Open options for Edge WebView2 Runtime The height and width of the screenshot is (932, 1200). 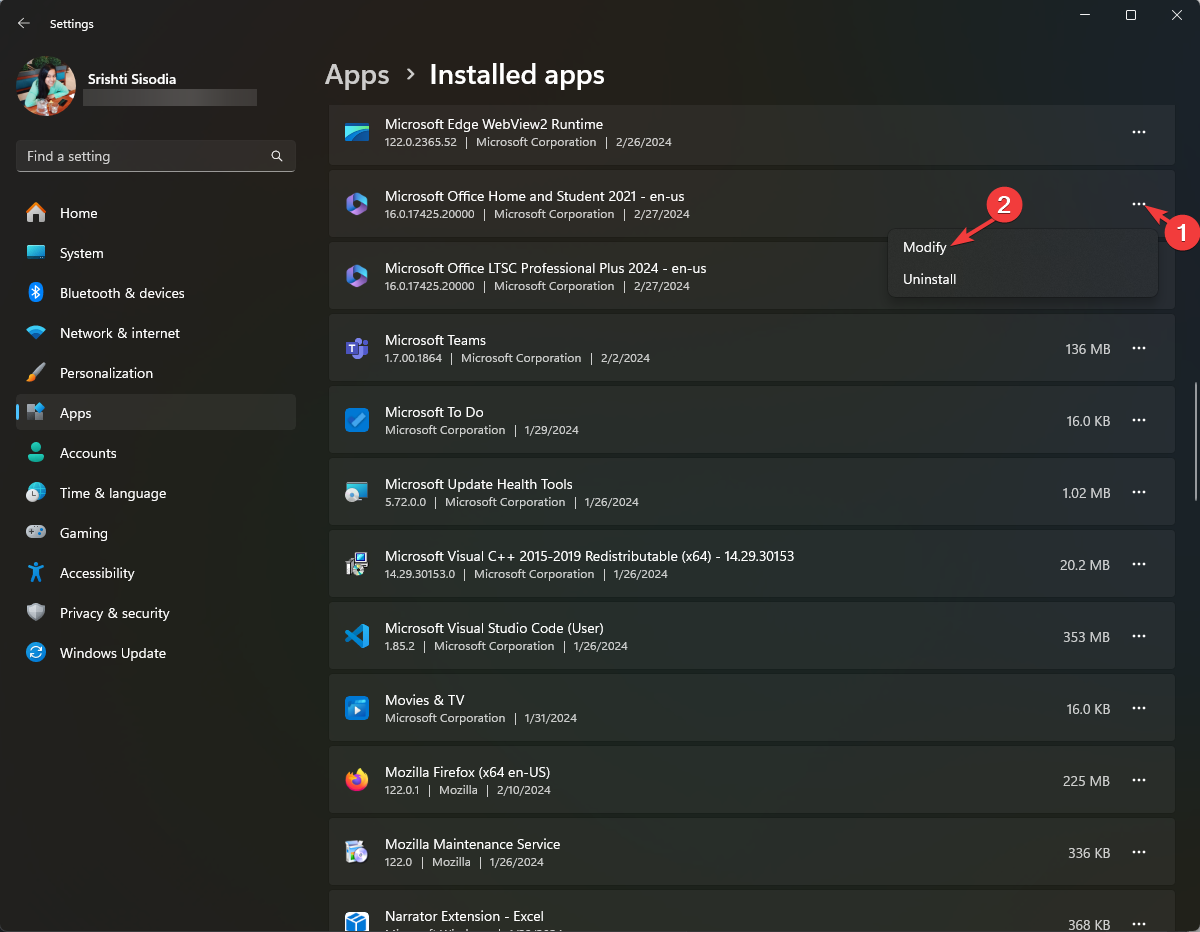(1138, 132)
